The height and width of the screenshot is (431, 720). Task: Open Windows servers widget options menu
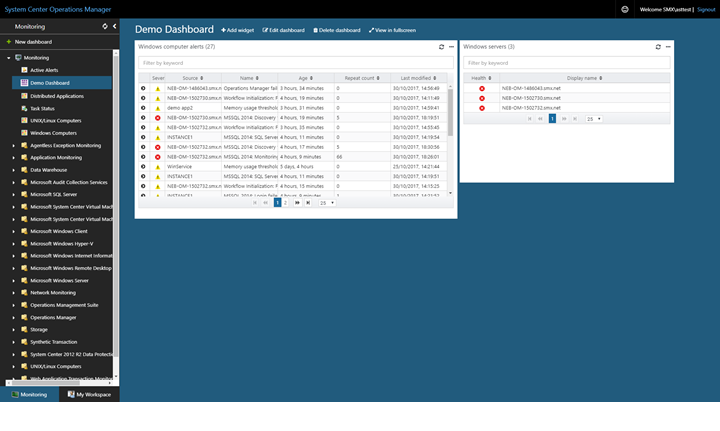[x=668, y=47]
